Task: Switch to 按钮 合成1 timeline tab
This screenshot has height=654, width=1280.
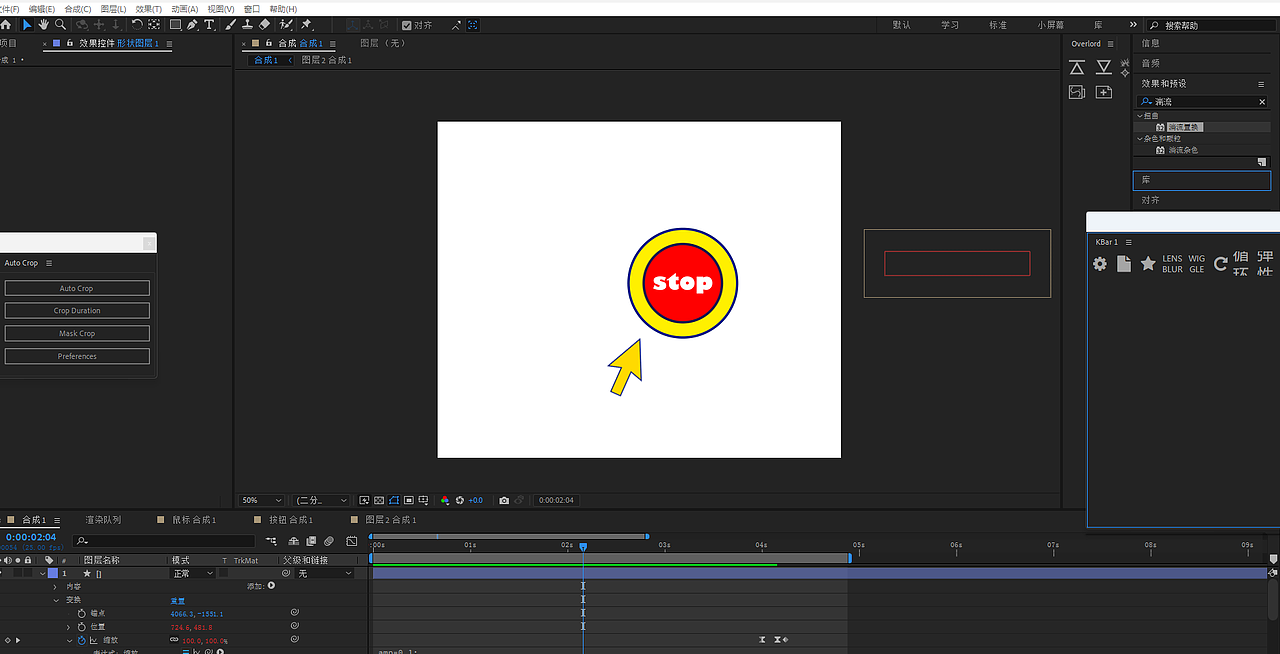Action: tap(290, 520)
